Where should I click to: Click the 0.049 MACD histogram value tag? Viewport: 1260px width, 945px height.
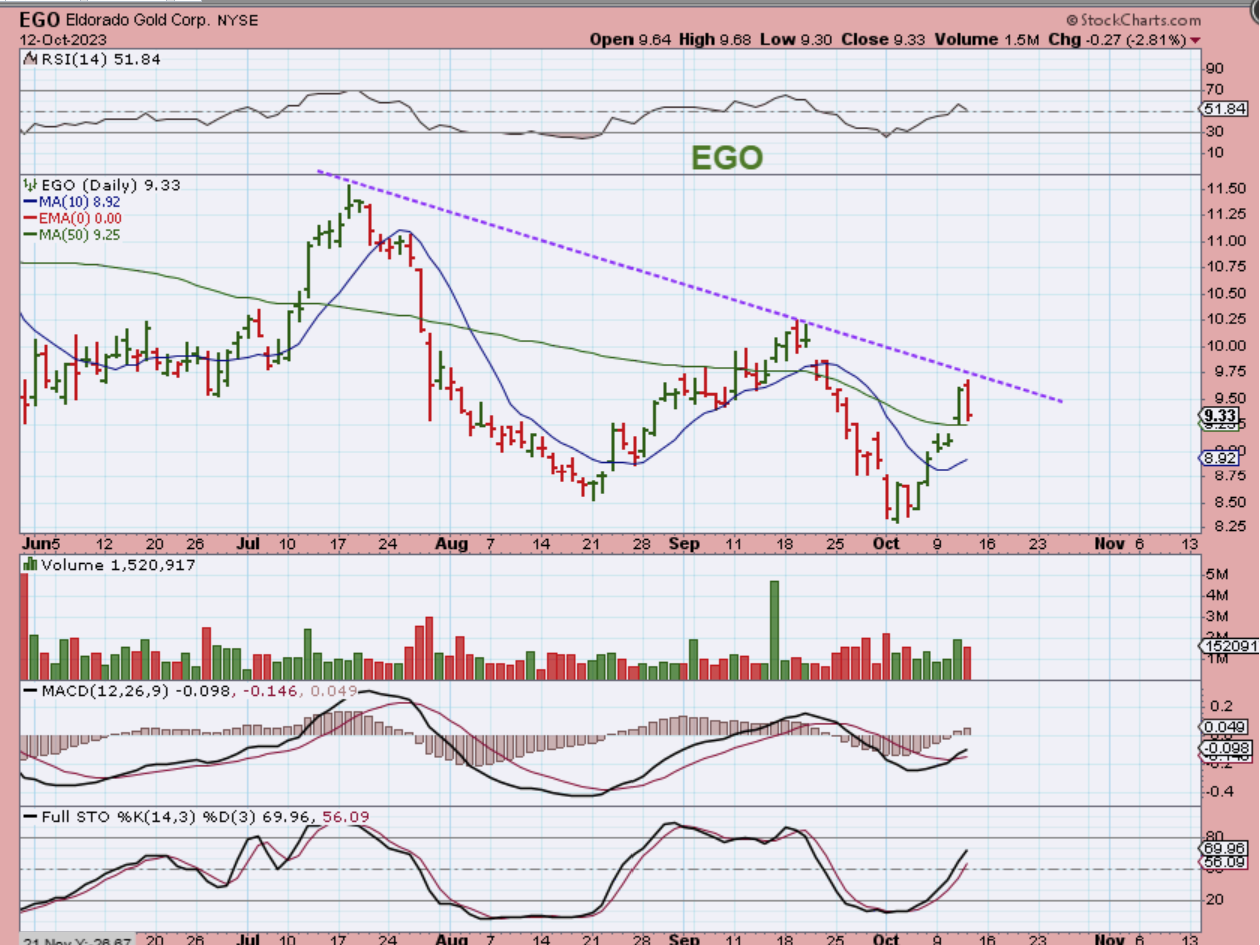pos(1223,727)
